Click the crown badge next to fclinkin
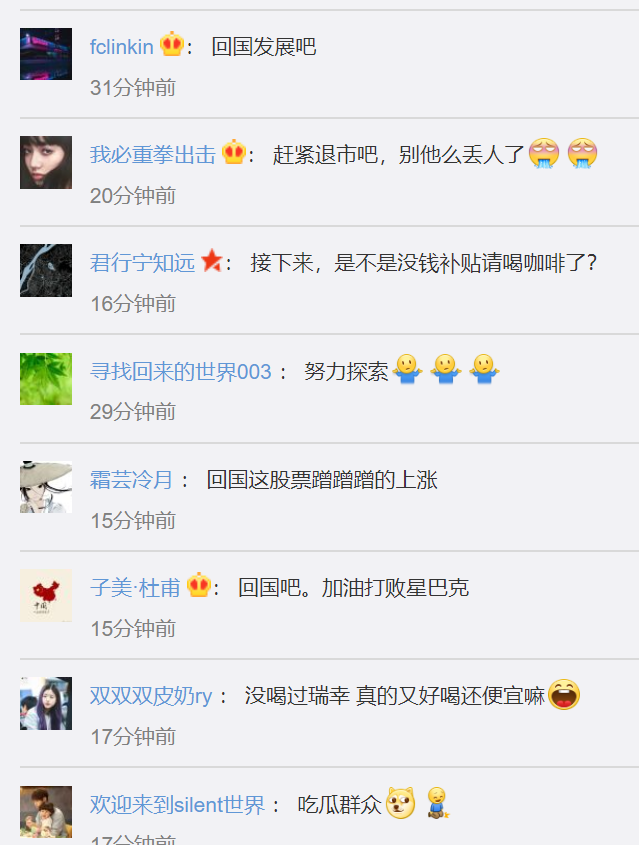 pyautogui.click(x=172, y=44)
